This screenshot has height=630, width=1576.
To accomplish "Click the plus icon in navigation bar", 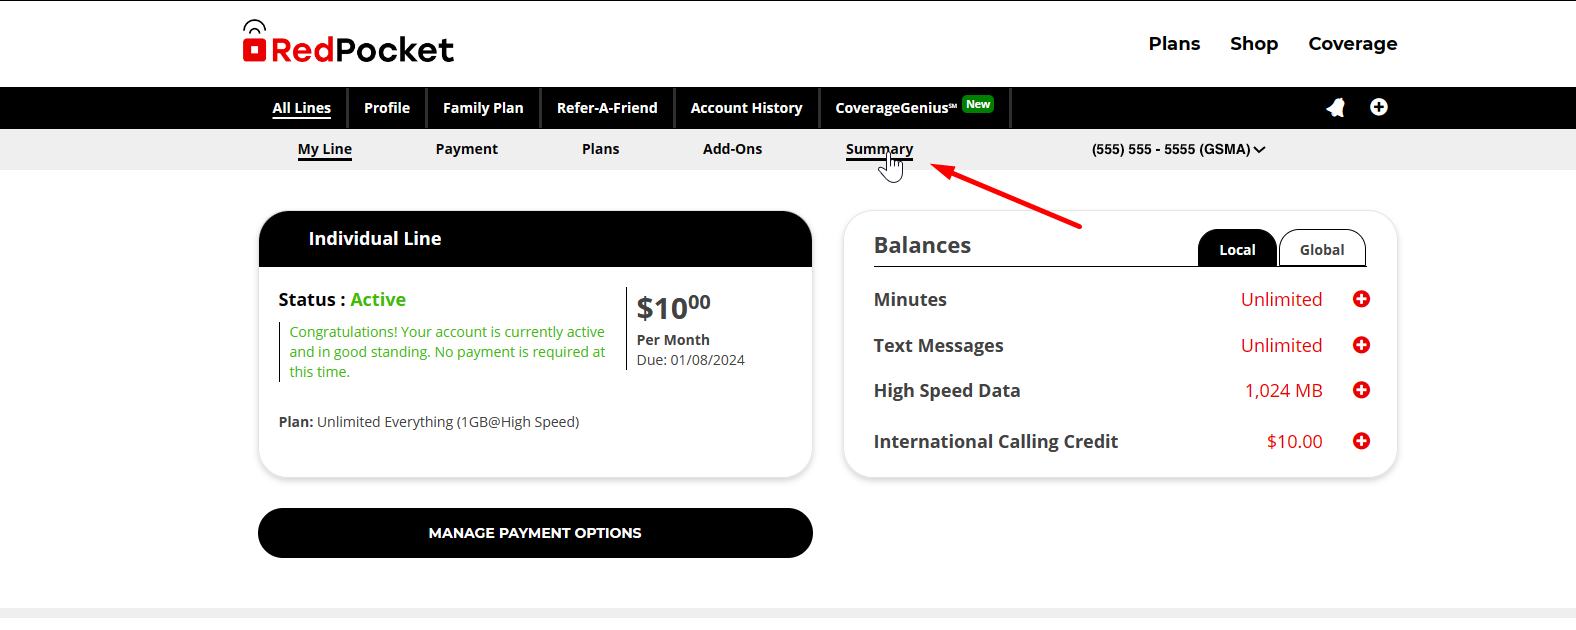I will coord(1378,107).
